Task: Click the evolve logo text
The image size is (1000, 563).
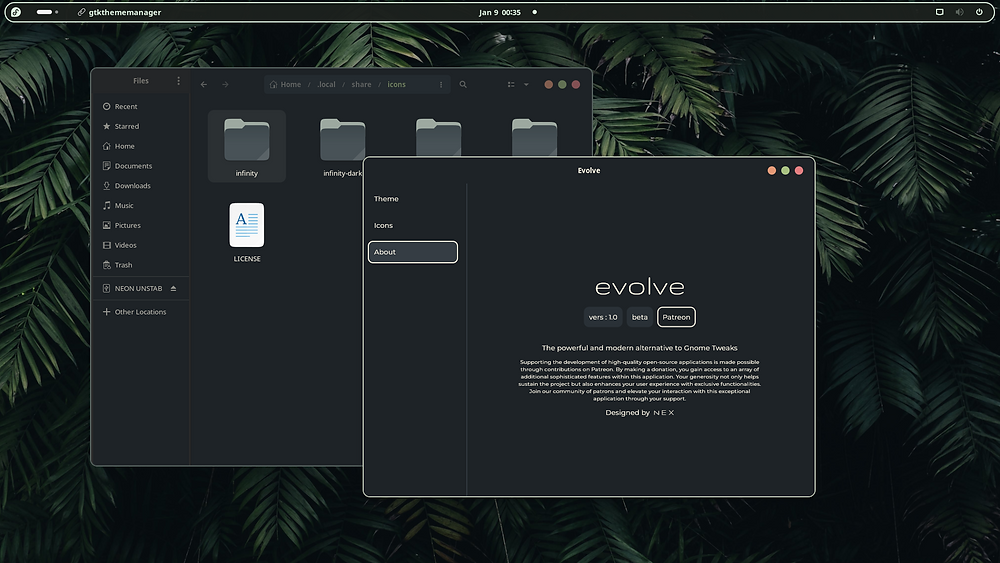Action: point(640,287)
